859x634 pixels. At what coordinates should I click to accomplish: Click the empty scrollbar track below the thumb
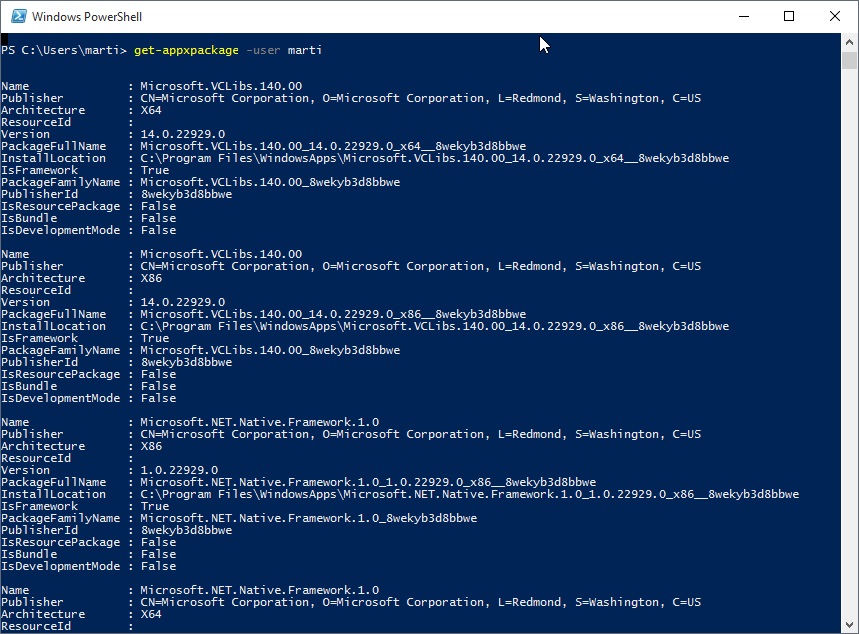coord(849,342)
